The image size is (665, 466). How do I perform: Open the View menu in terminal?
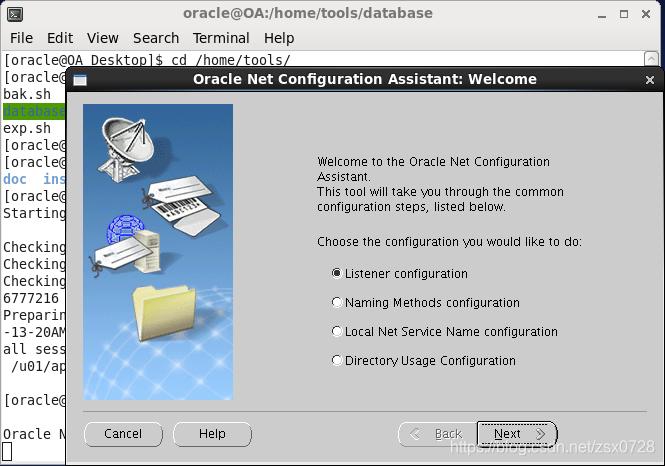[x=103, y=38]
